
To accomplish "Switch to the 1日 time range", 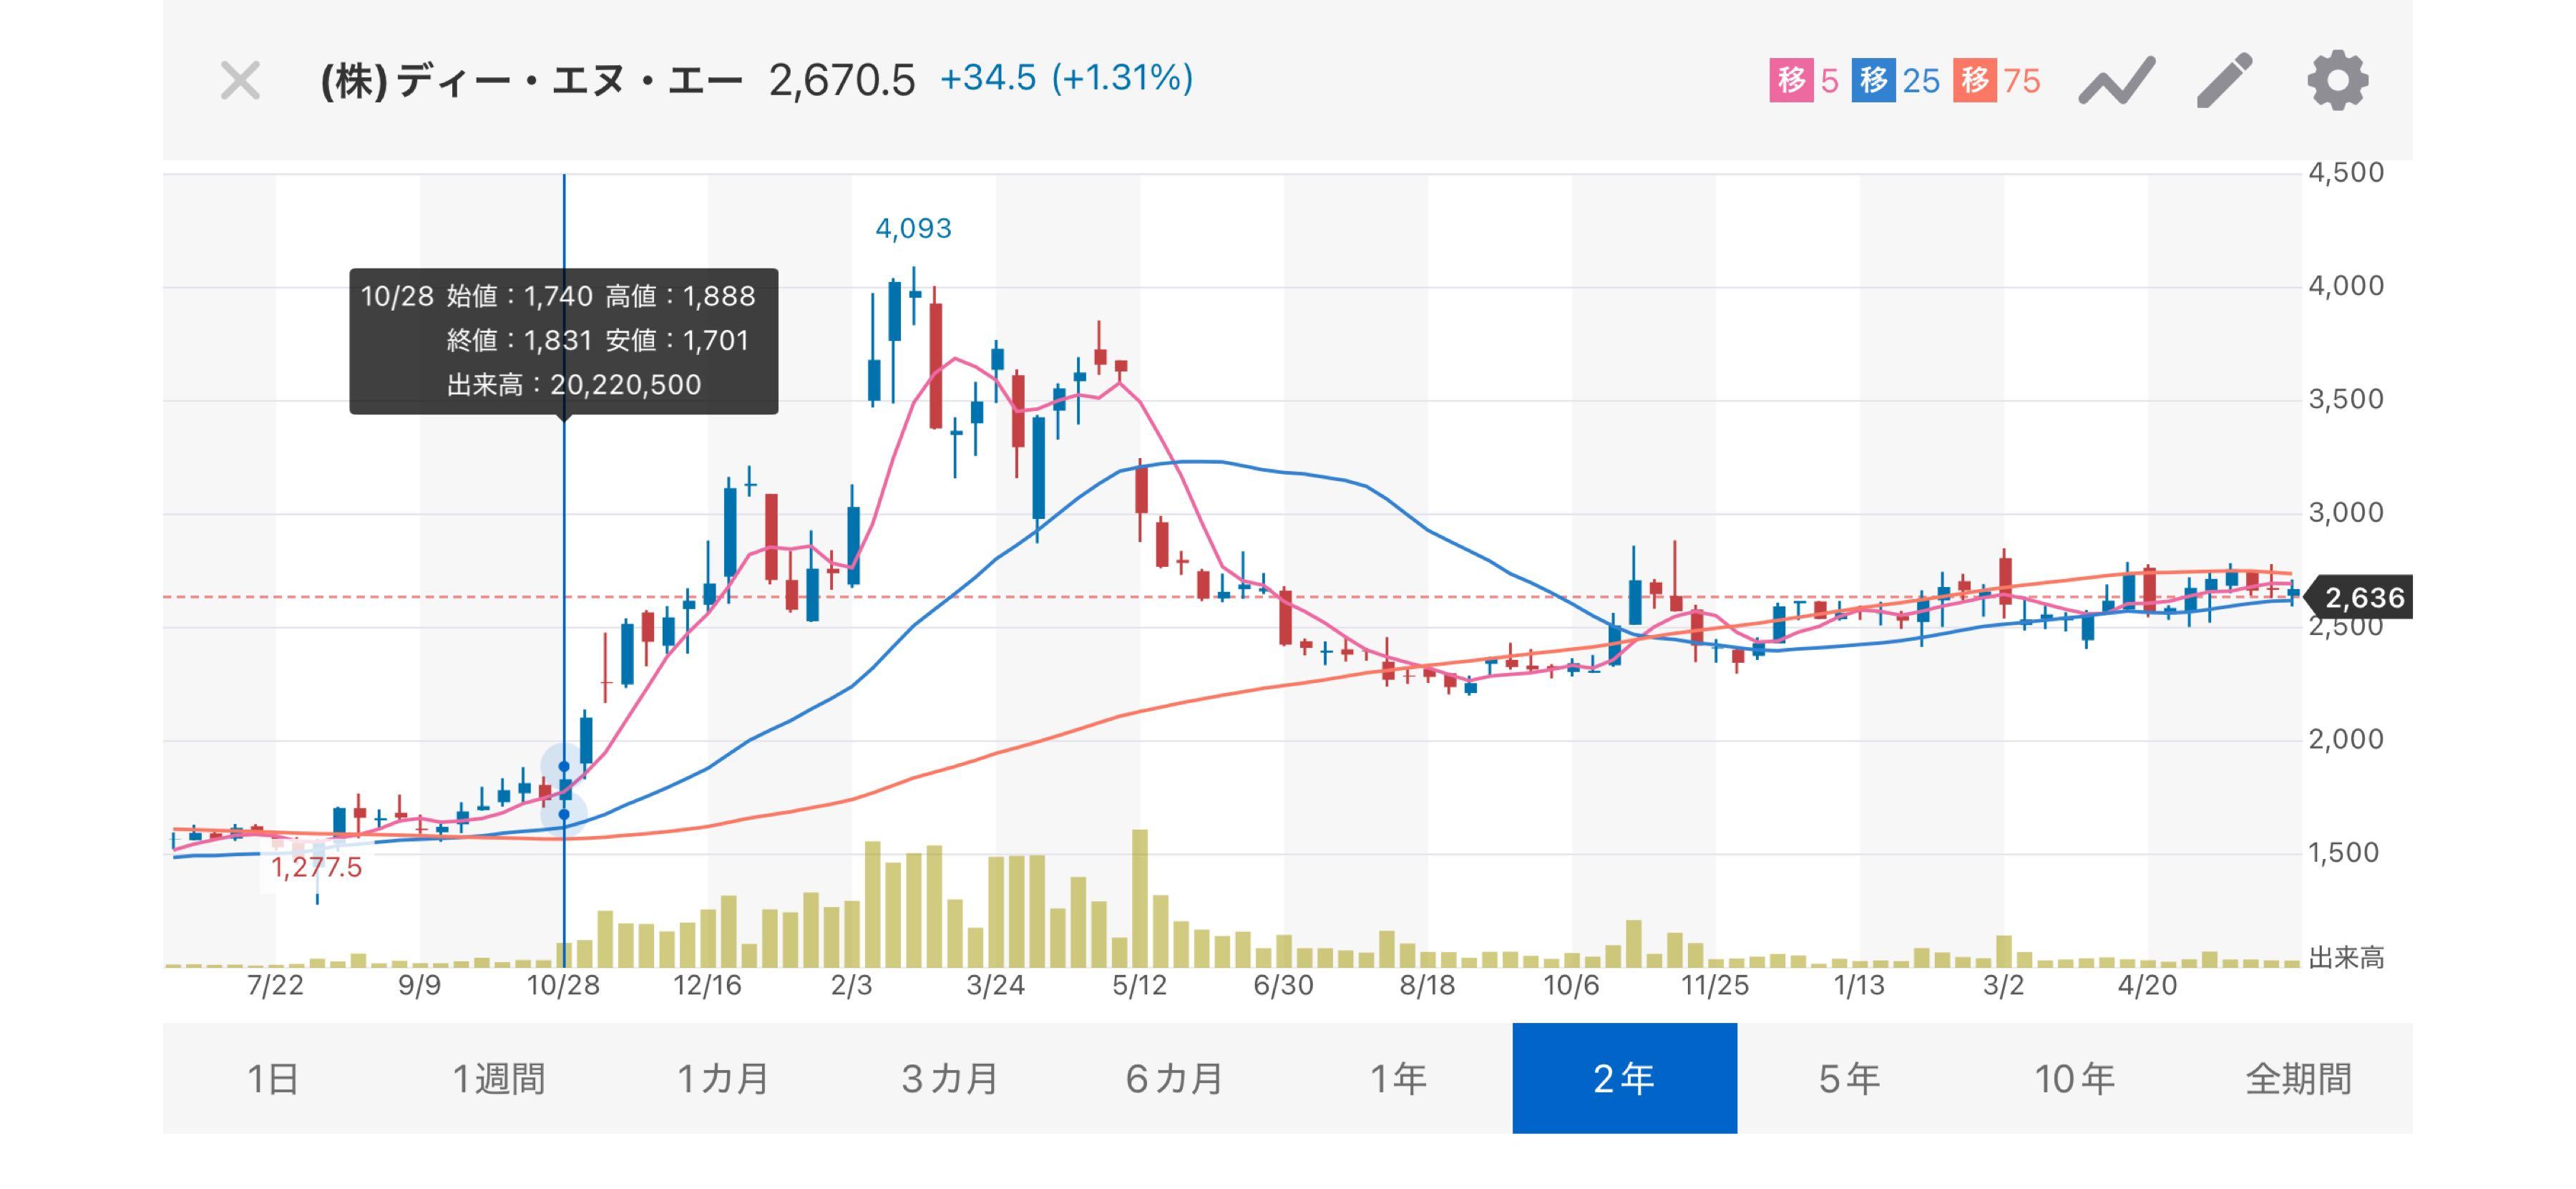I will coord(275,1078).
